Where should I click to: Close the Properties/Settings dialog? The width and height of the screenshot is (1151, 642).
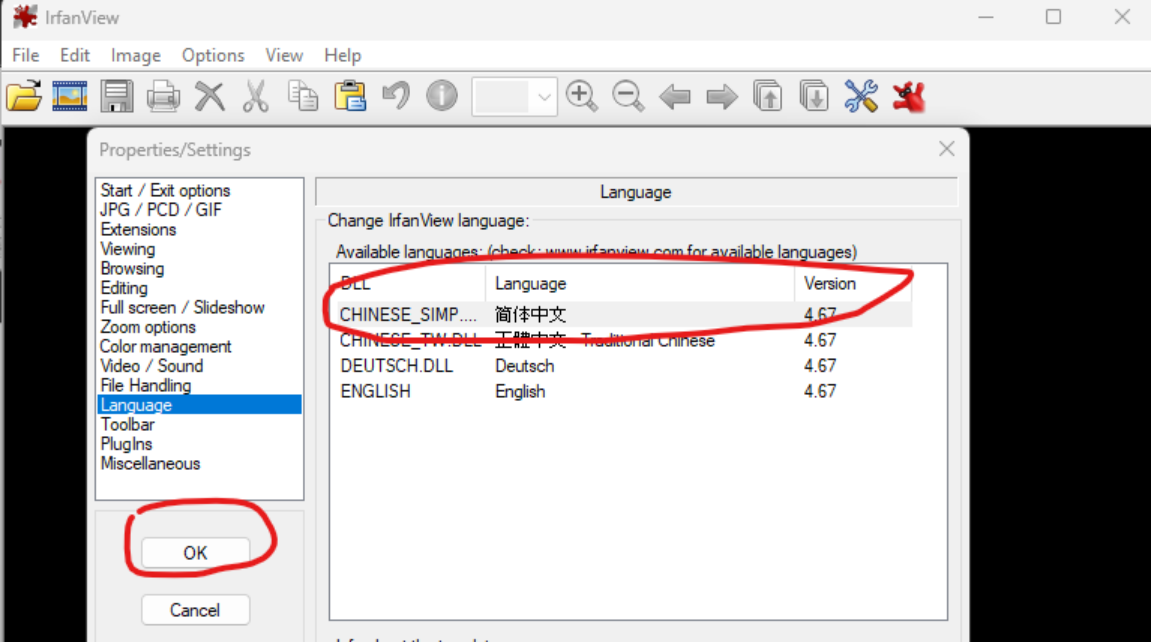pos(947,149)
